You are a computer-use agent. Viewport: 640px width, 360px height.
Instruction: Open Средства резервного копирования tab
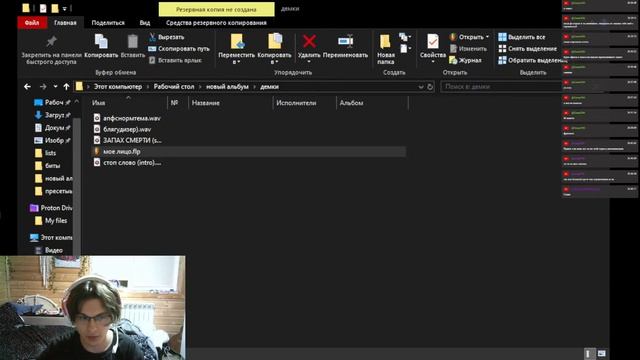pyautogui.click(x=216, y=23)
